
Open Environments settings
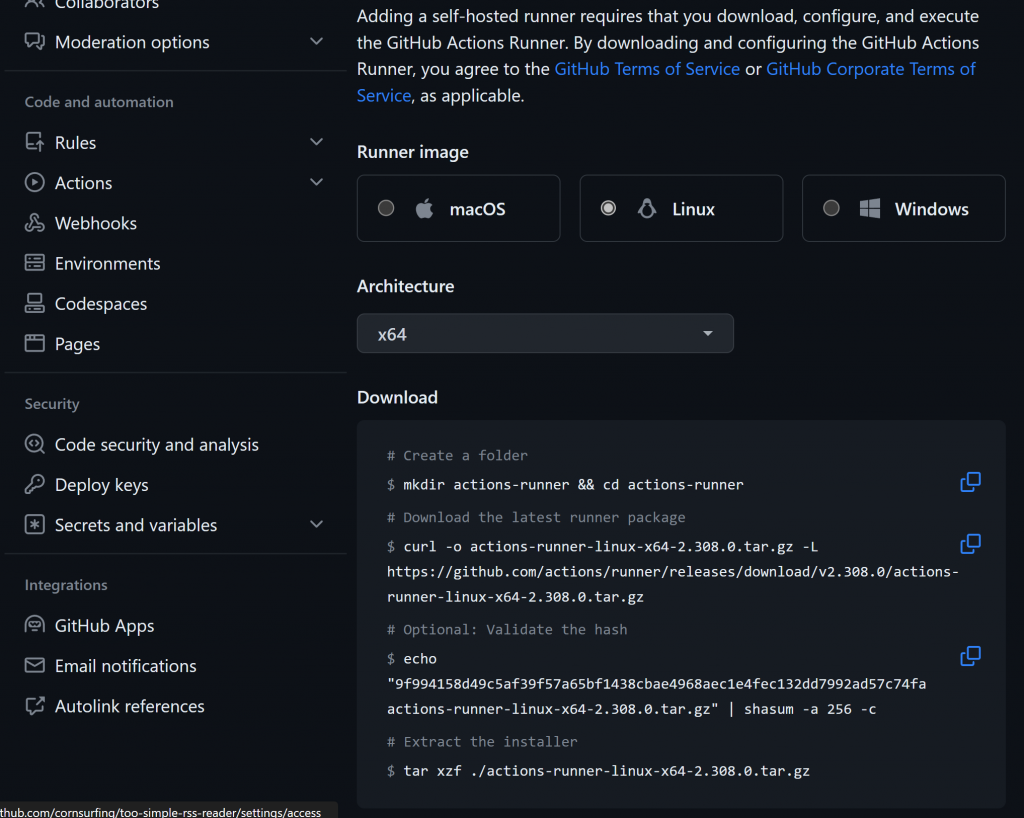tap(108, 263)
